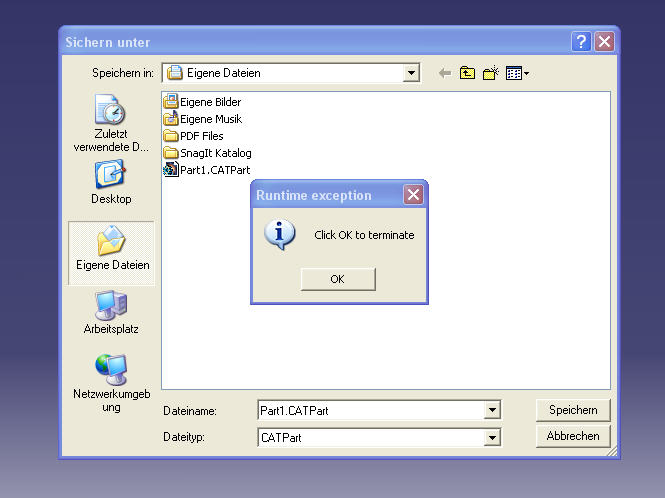The height and width of the screenshot is (498, 665).
Task: Click the Speichern button
Action: [x=573, y=410]
